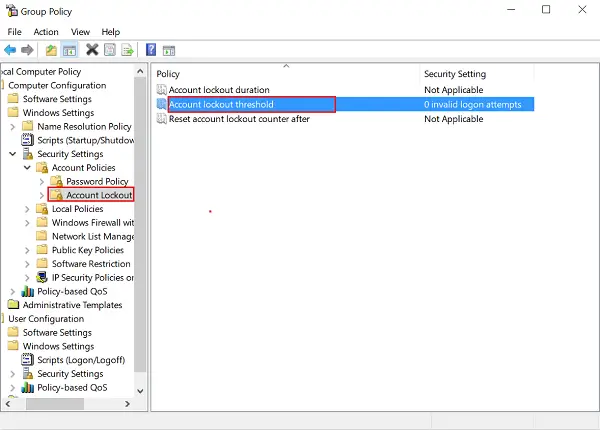Click the Scripts (Startup/Shutdown) script icon
Image resolution: width=600 pixels, height=430 pixels.
point(27,140)
